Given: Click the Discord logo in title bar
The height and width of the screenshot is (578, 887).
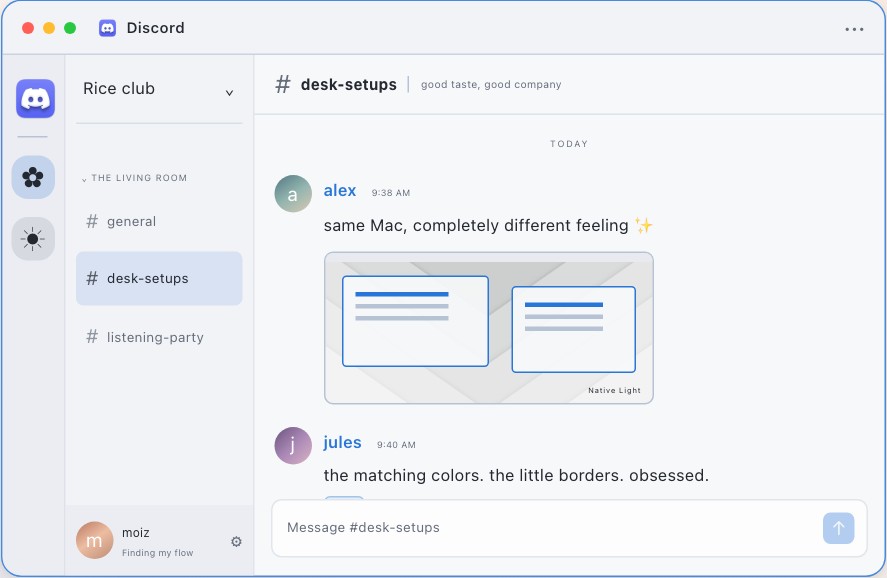Looking at the screenshot, I should (107, 28).
